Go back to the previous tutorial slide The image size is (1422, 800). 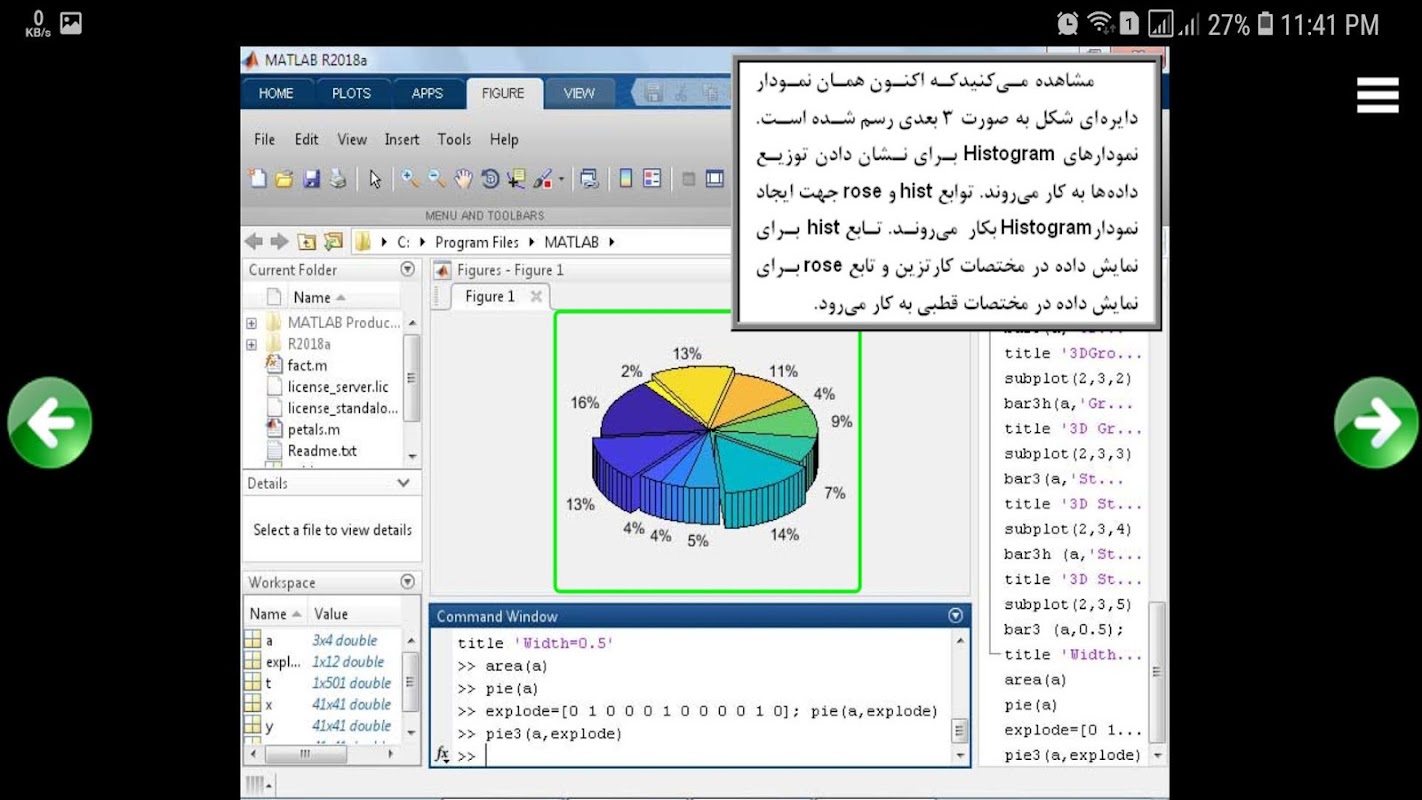pos(49,423)
